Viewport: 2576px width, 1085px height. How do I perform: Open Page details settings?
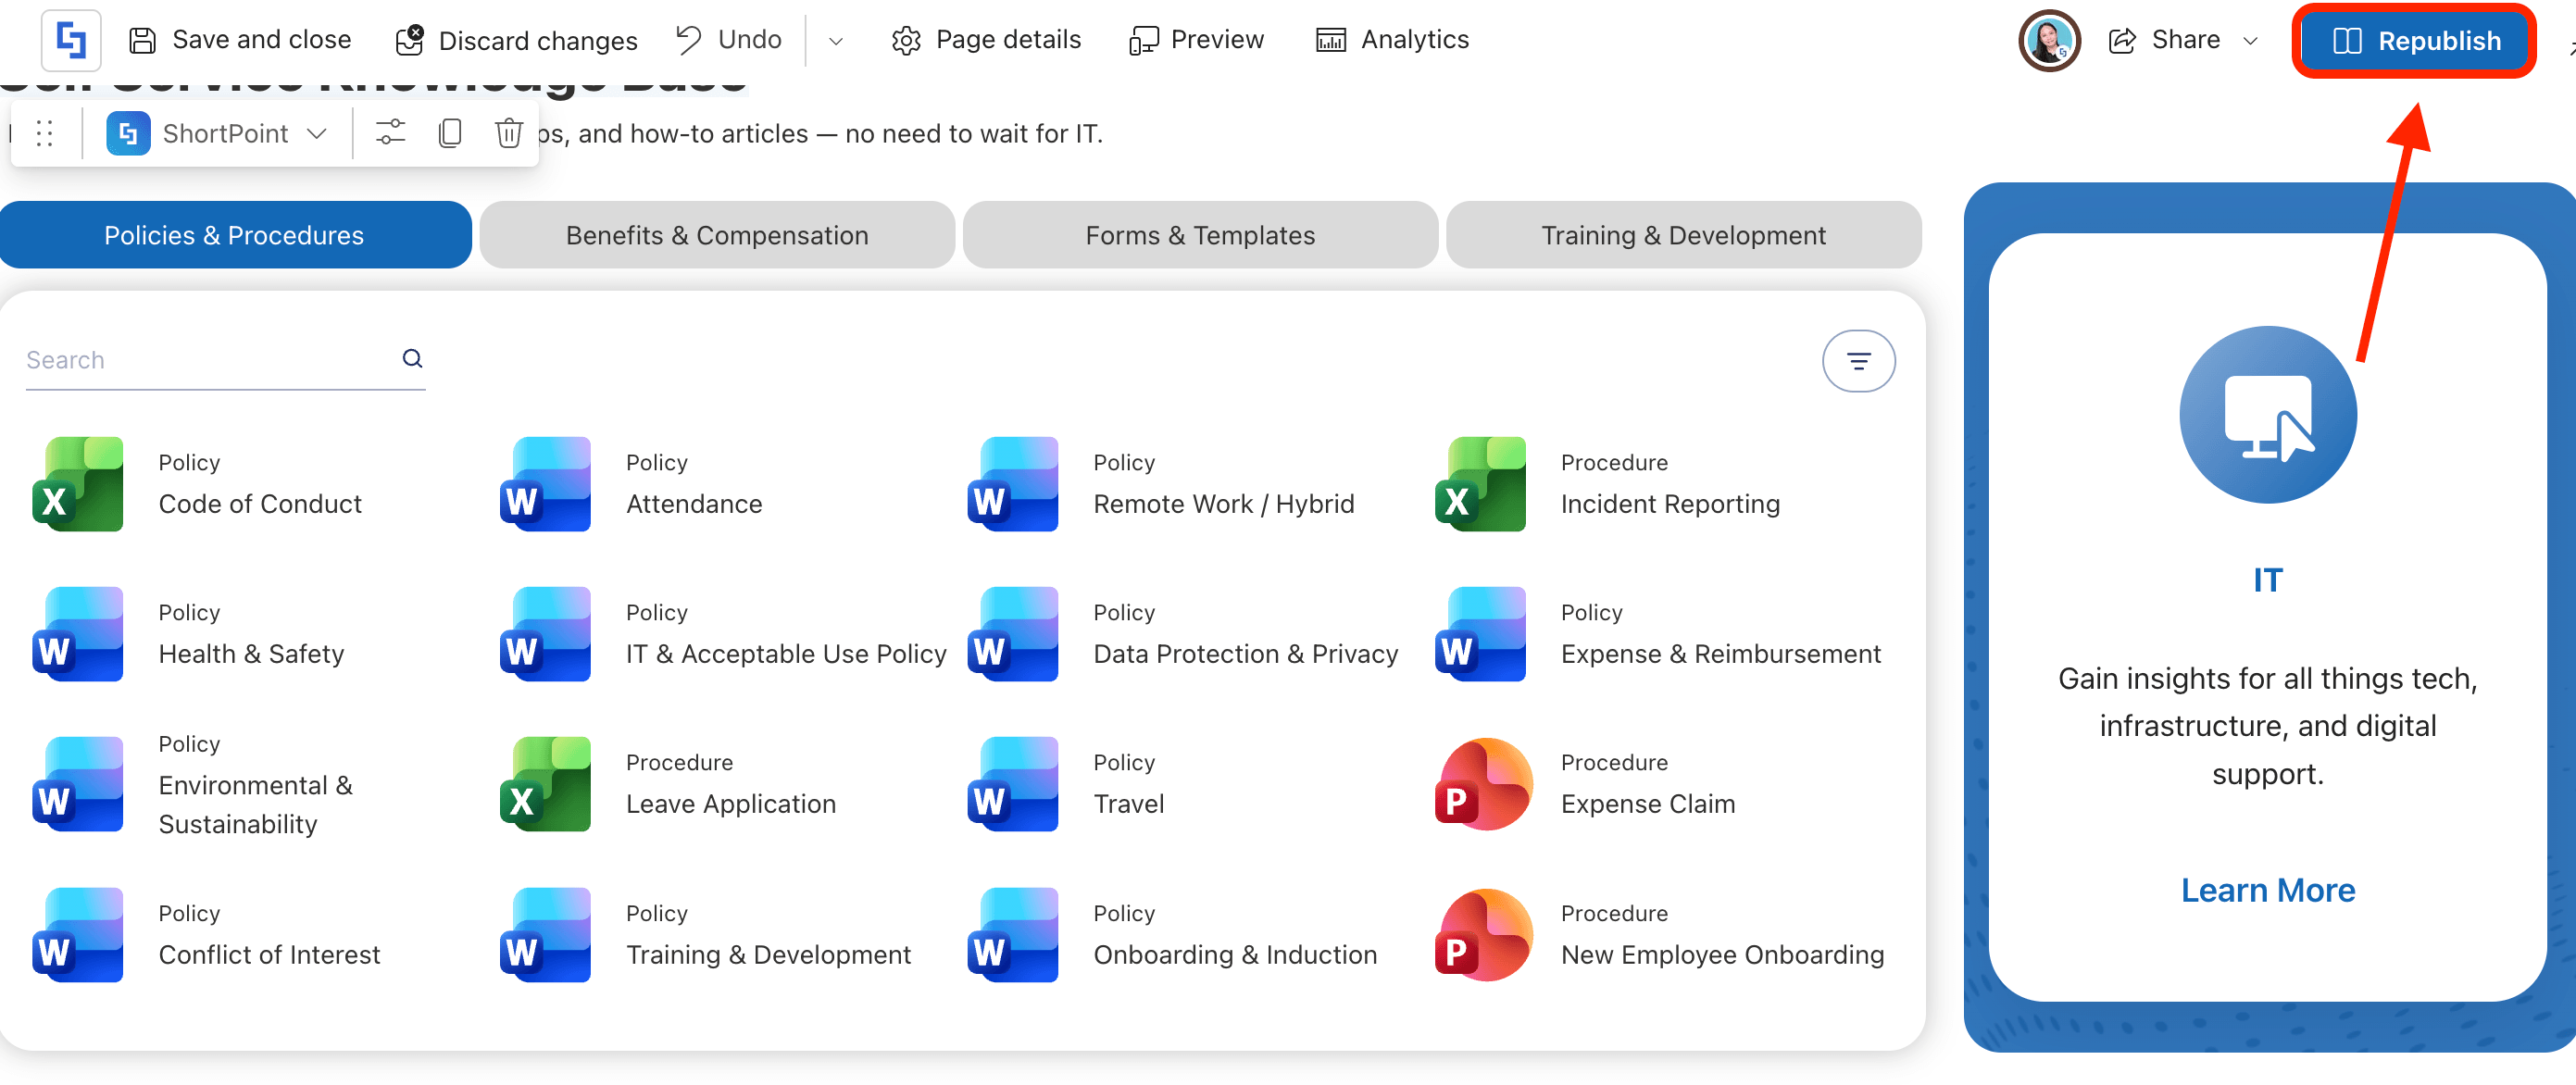(x=986, y=40)
